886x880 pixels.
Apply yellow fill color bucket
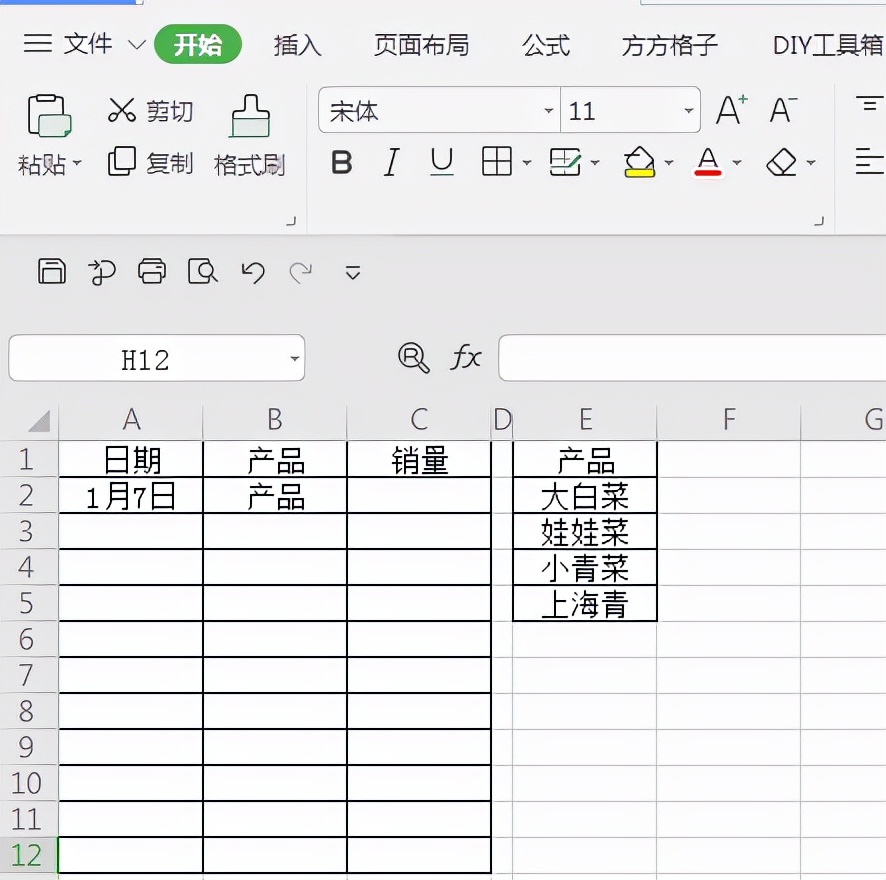coord(640,162)
